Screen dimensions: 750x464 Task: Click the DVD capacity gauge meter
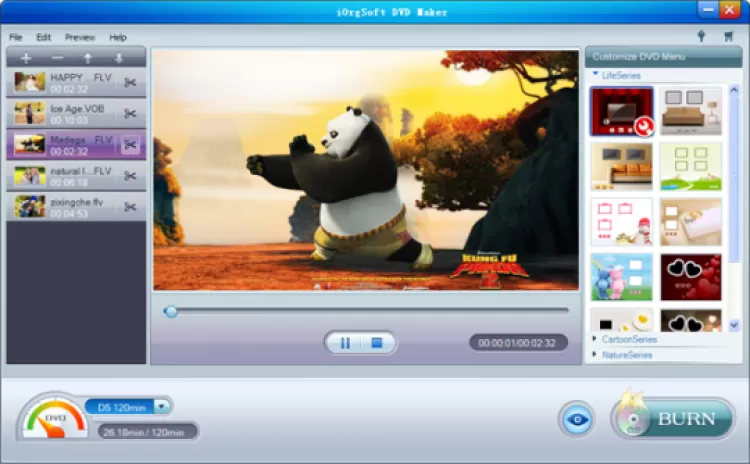point(54,417)
